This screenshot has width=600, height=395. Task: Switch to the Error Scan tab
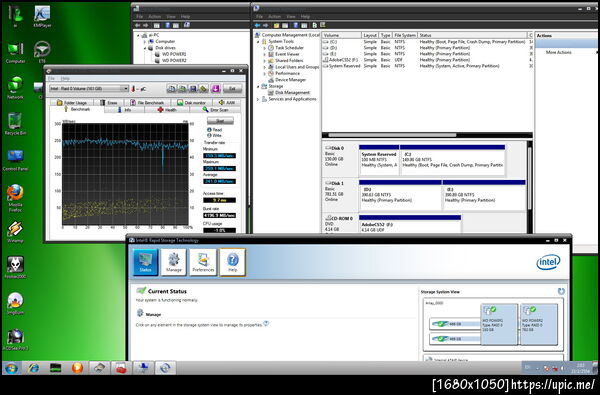point(215,110)
